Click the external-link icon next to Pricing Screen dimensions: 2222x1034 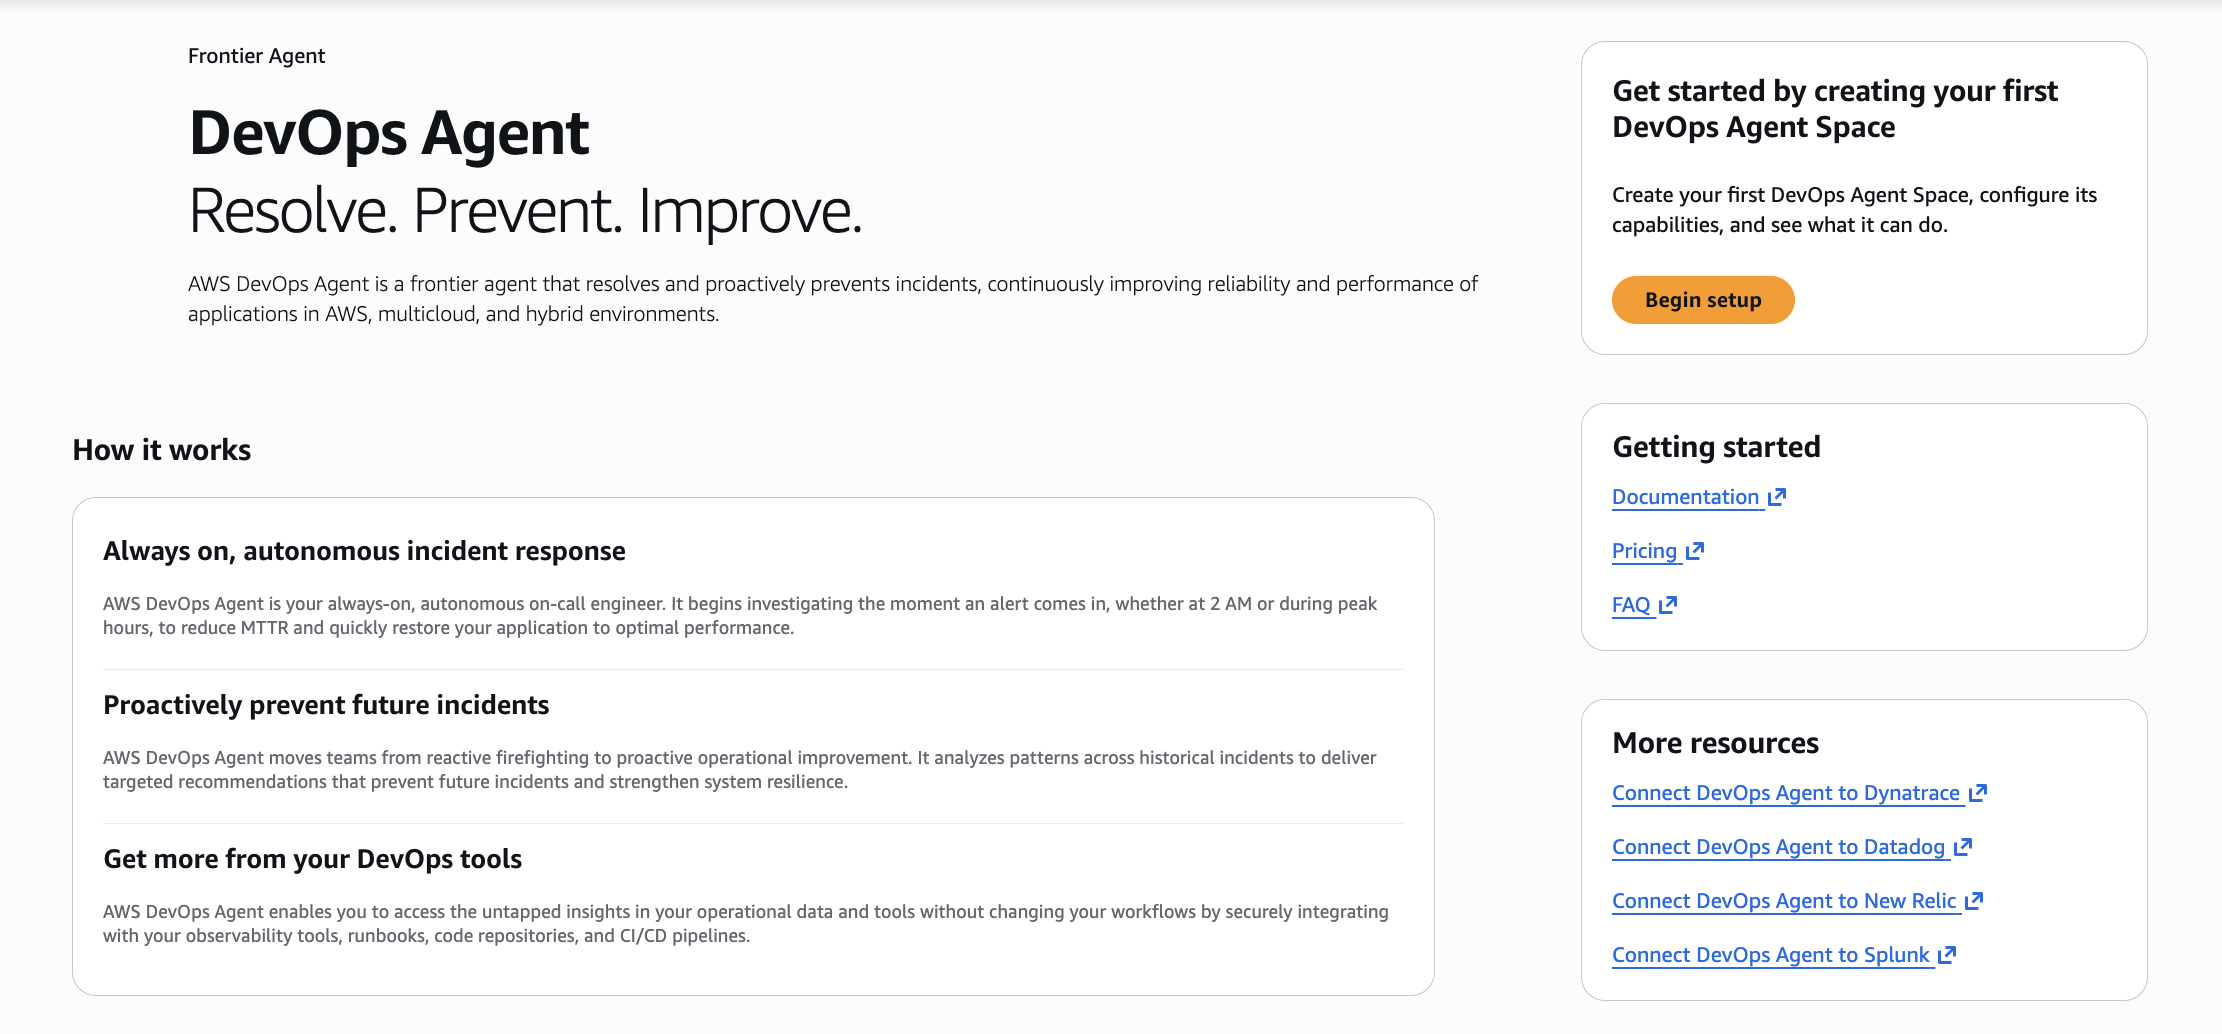point(1695,551)
